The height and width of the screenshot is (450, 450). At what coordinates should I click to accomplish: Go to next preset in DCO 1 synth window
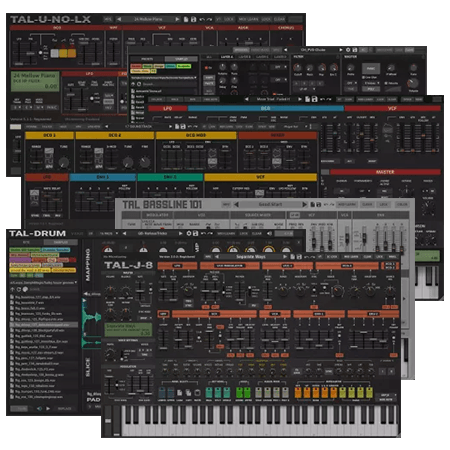coord(170,127)
